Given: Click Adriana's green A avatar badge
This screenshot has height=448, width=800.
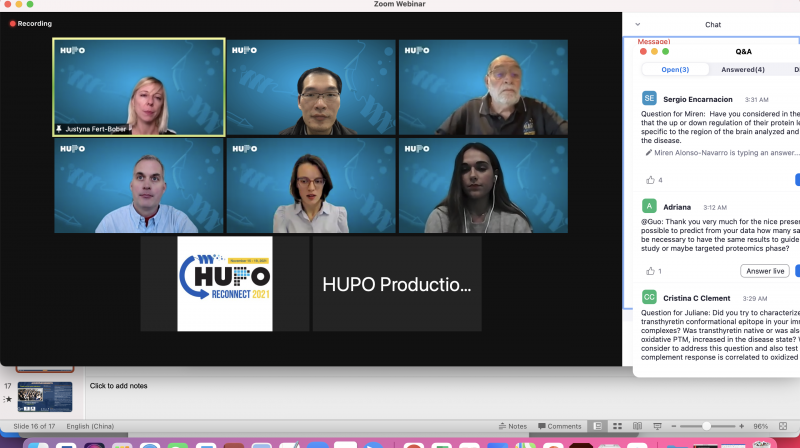Looking at the screenshot, I should [x=649, y=206].
